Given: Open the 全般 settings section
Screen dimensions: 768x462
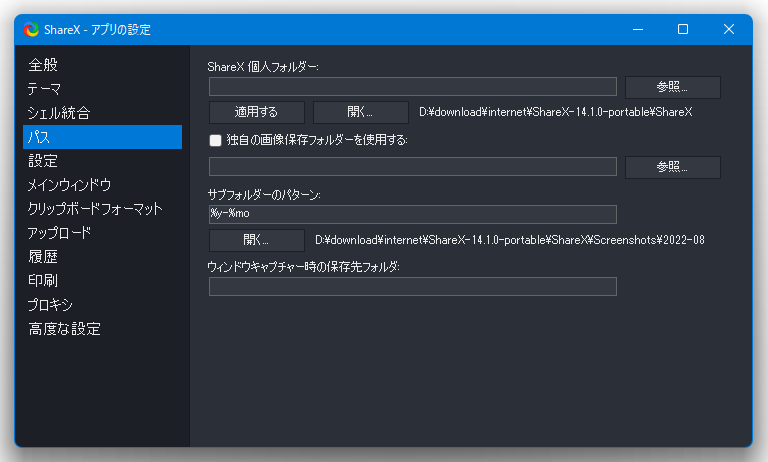Looking at the screenshot, I should click(102, 65).
